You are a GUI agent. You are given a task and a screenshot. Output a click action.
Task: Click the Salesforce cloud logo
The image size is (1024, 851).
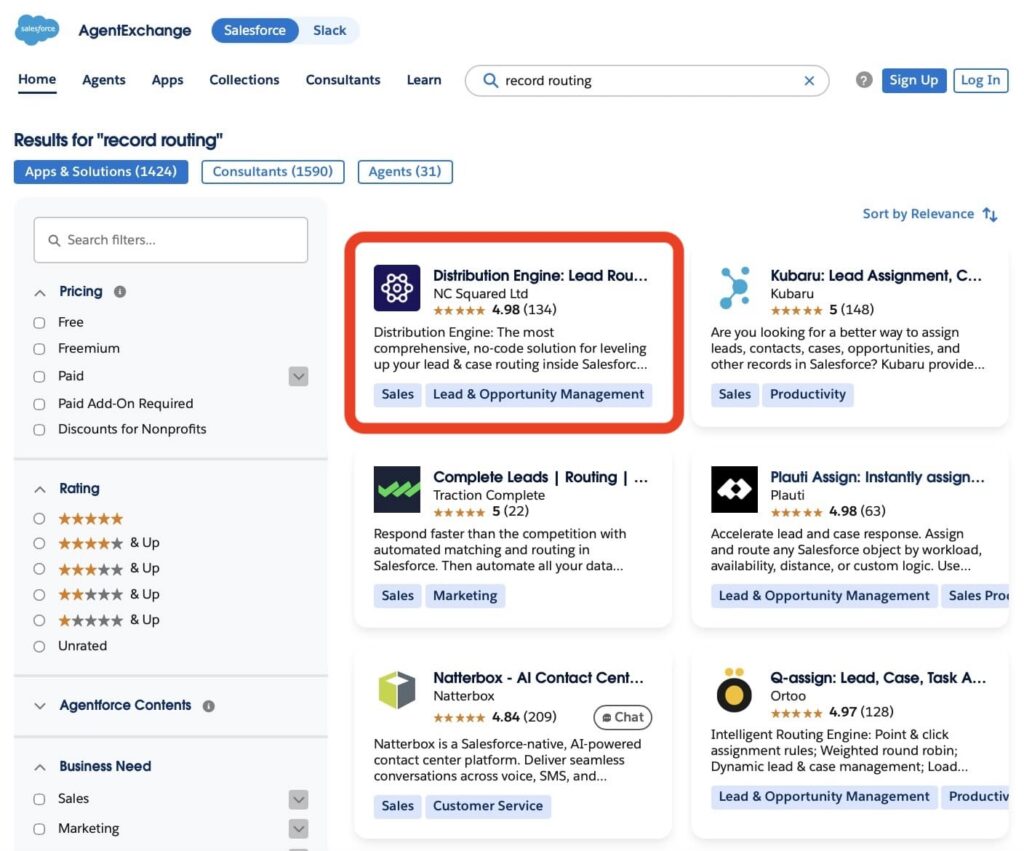[x=37, y=29]
